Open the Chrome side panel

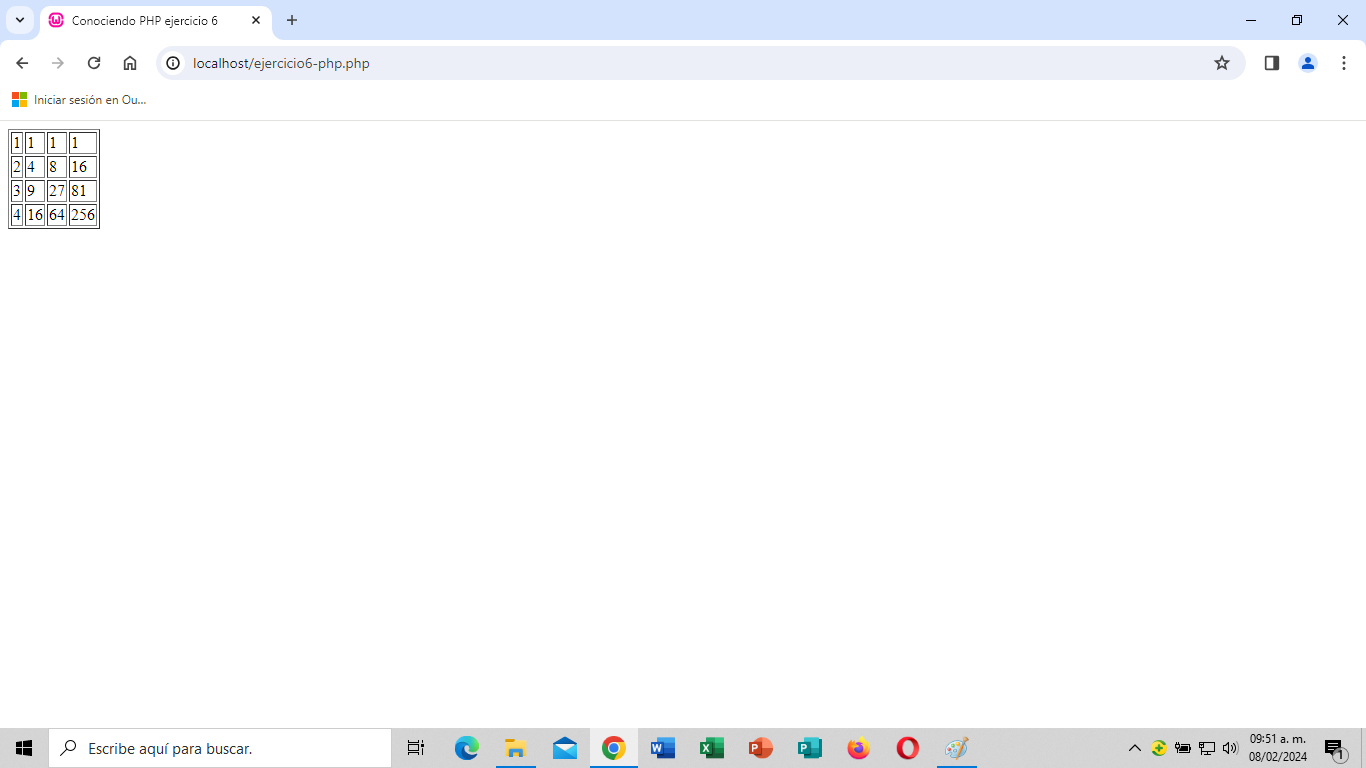pos(1272,63)
